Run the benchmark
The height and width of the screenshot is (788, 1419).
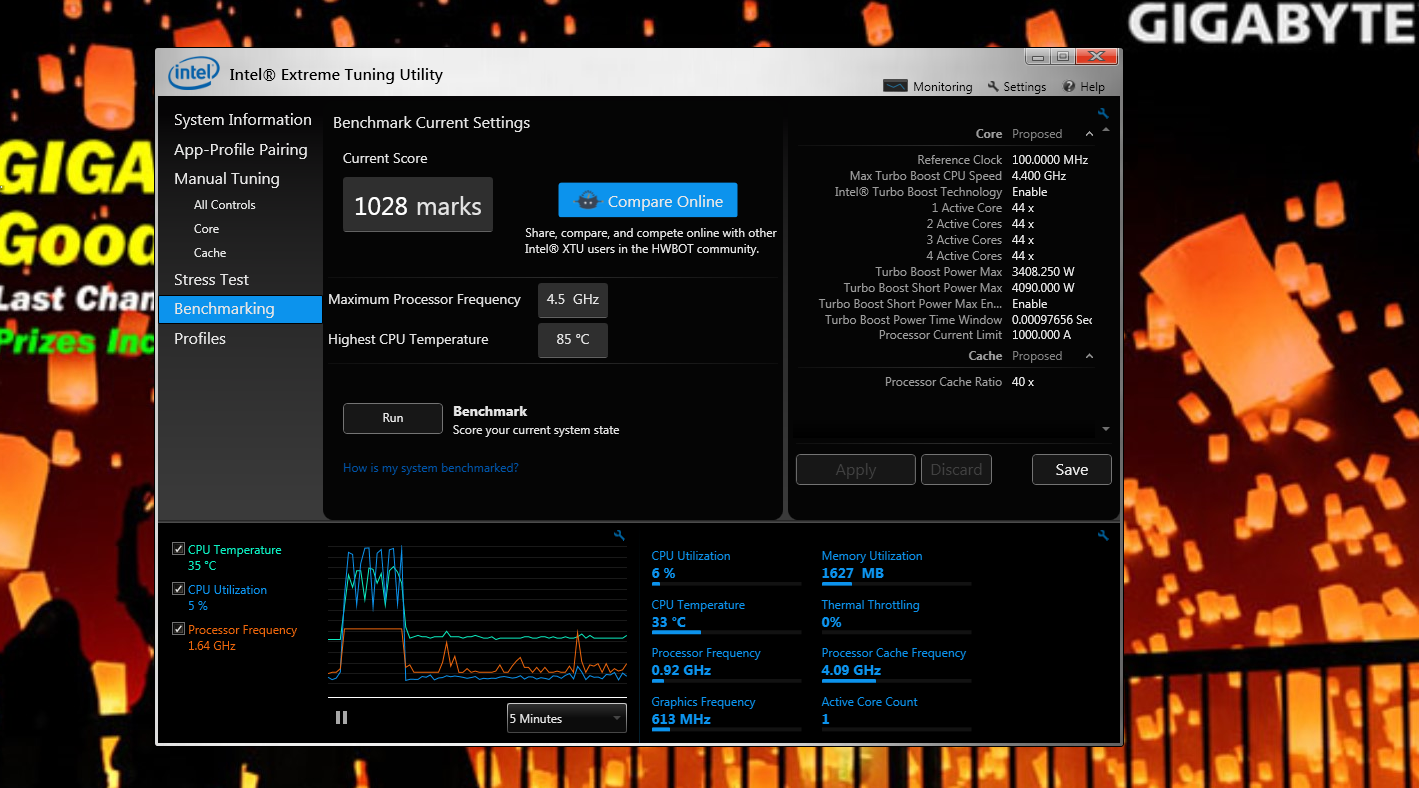click(393, 418)
